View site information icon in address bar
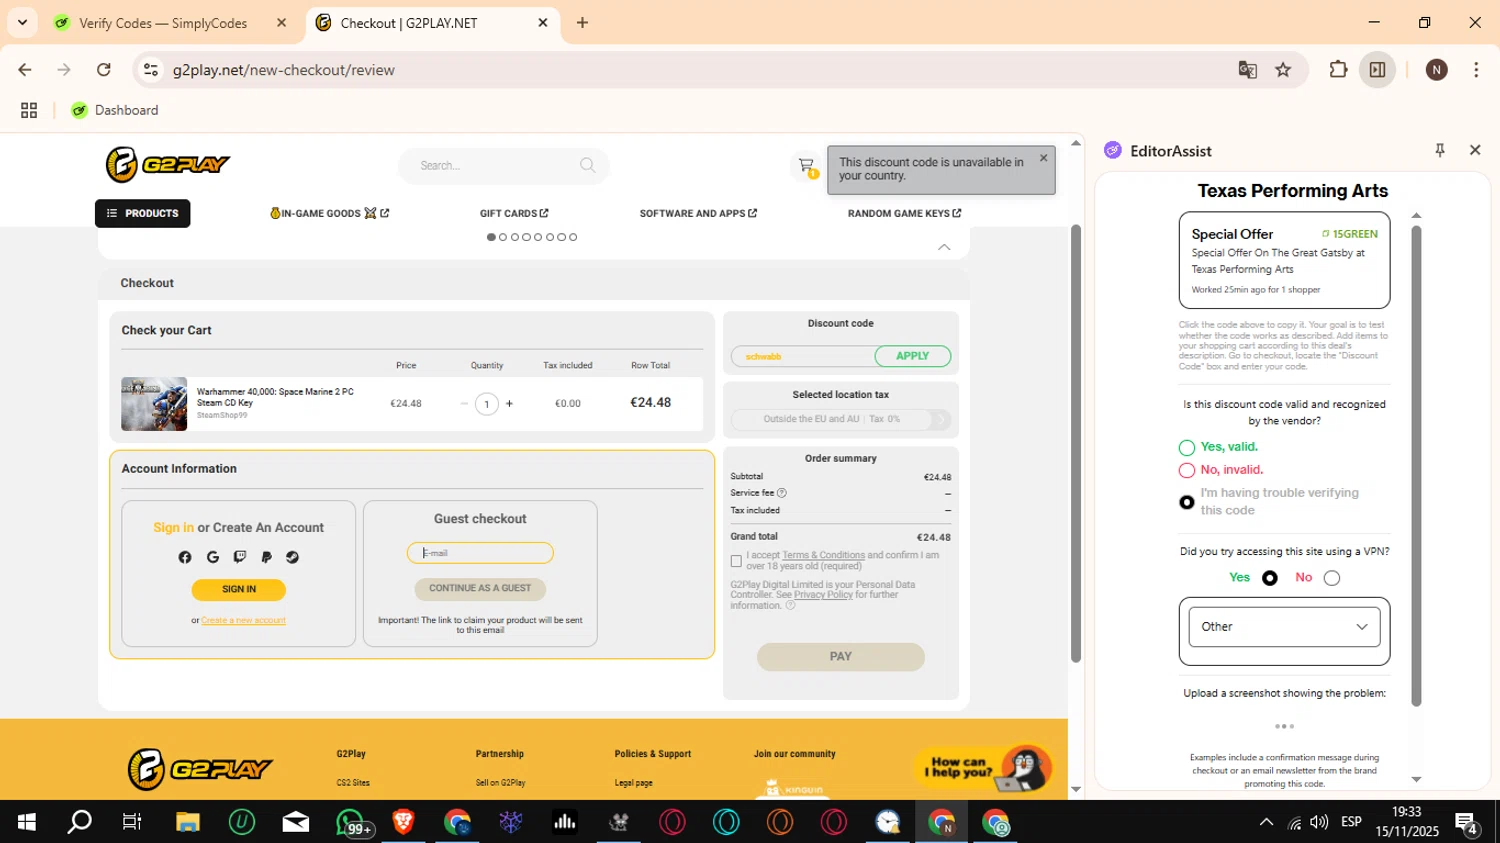 point(151,69)
